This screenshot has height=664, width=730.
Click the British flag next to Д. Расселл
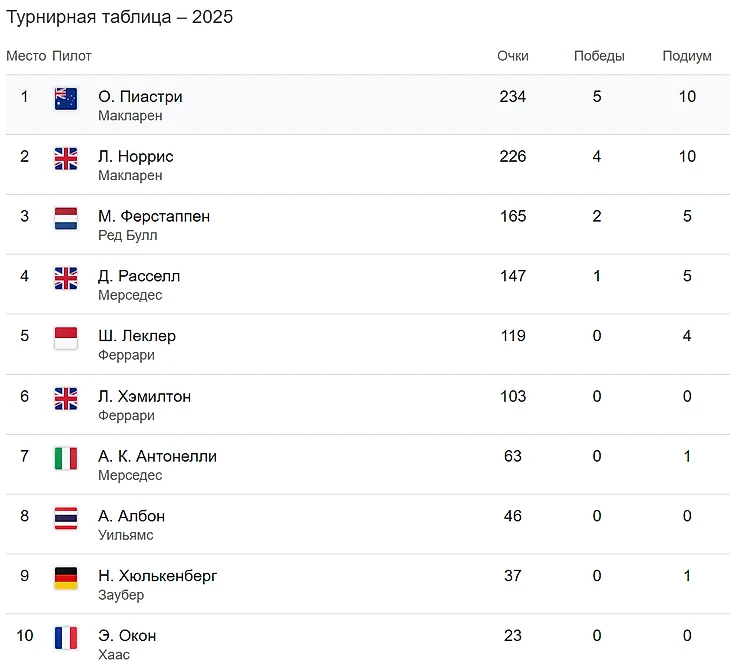click(x=66, y=278)
